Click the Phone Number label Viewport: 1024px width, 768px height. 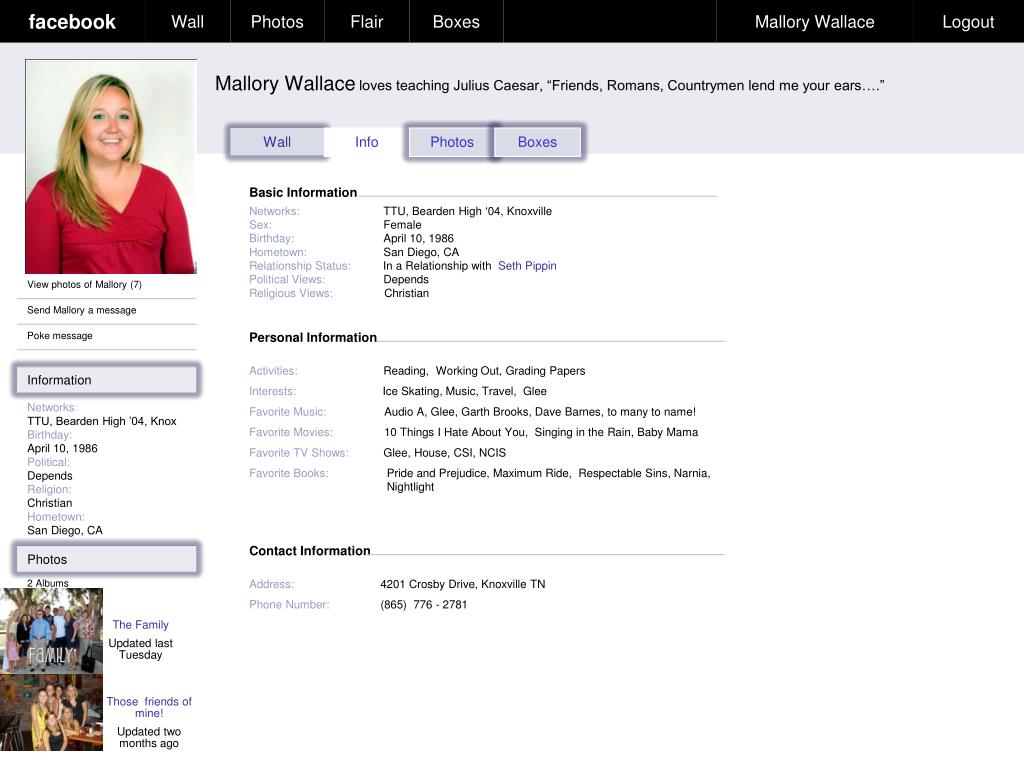289,605
